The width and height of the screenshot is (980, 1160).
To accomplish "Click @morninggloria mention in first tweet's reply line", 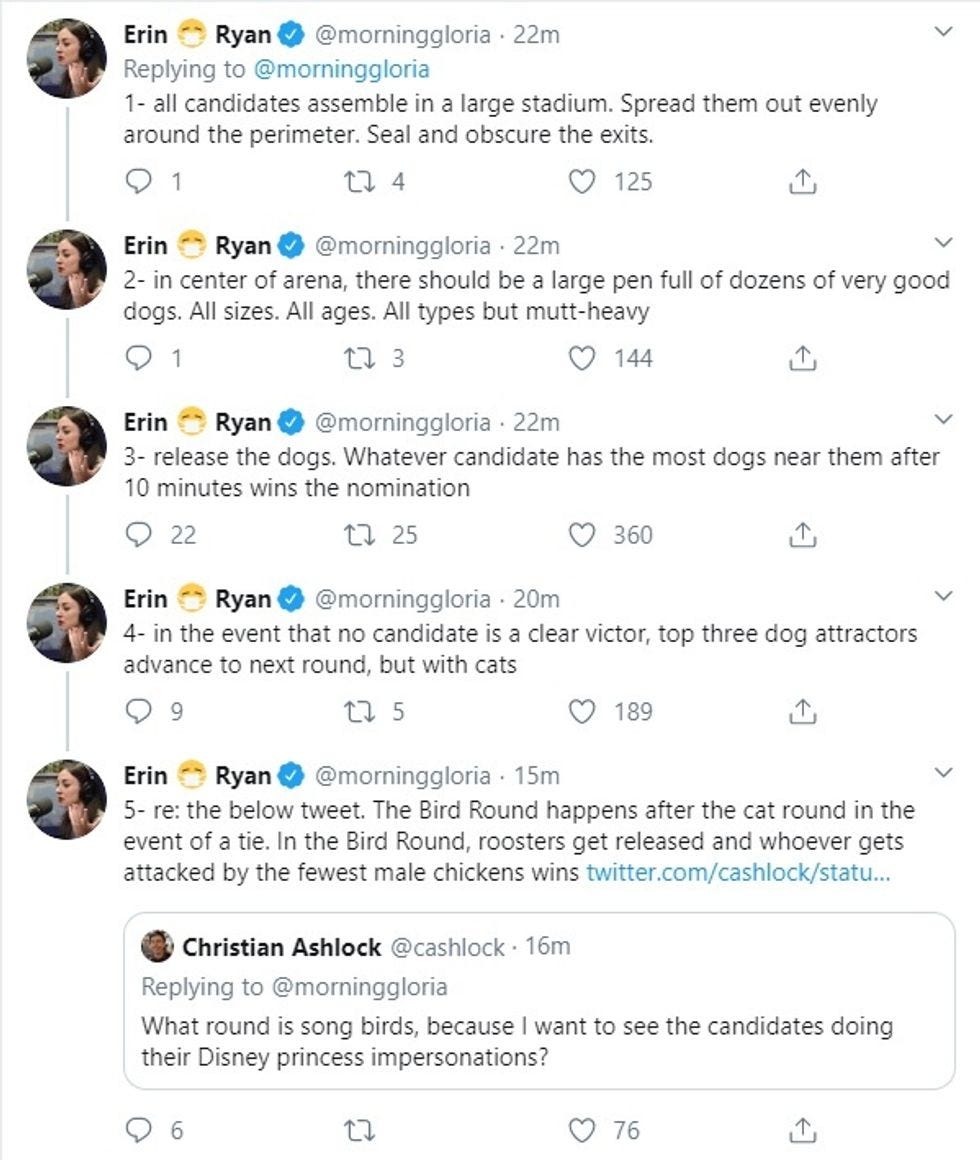I will [x=360, y=69].
